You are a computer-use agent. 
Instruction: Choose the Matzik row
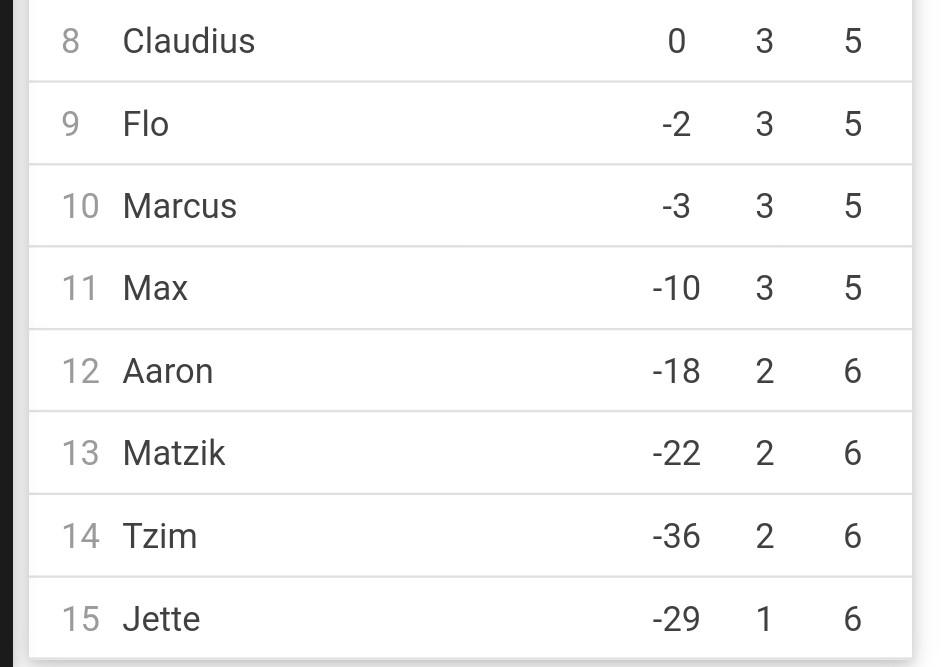[470, 453]
